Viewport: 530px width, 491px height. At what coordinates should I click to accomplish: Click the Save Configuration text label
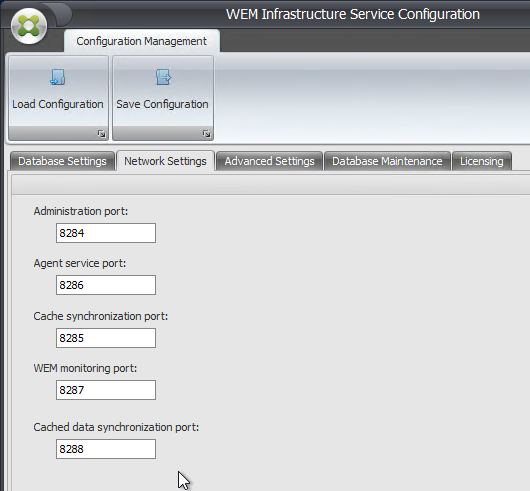(162, 104)
